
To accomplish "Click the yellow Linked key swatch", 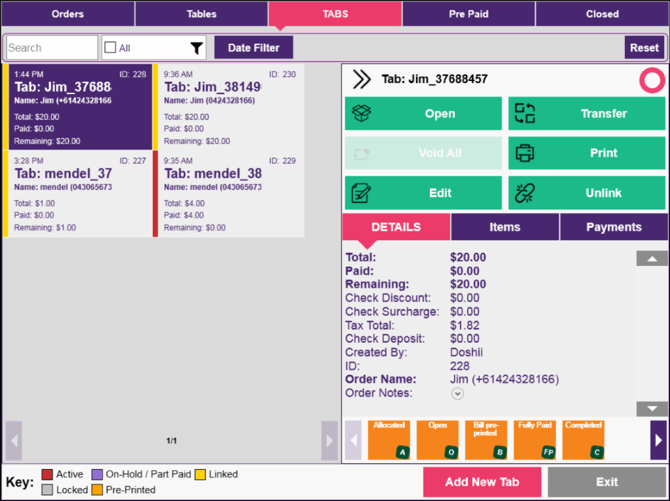I will tap(200, 474).
